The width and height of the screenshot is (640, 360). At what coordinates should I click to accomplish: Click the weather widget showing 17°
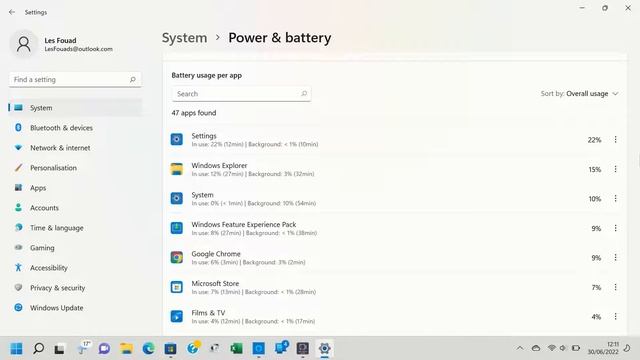[x=84, y=348]
